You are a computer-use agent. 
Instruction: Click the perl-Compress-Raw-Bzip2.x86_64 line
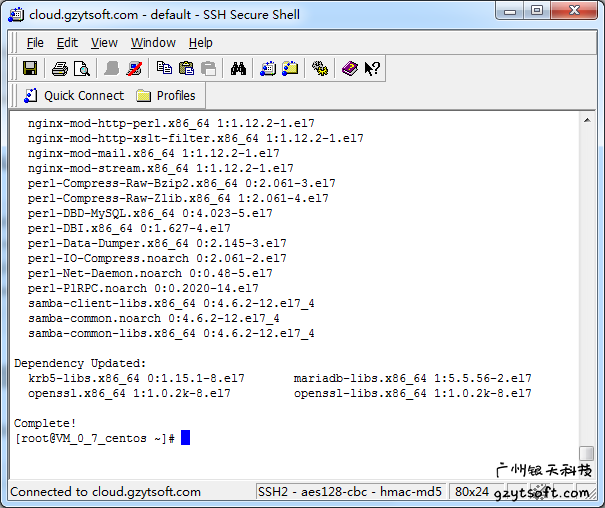[181, 183]
